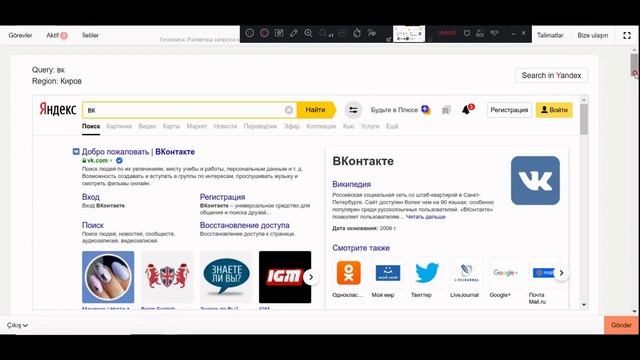Click the water drop icon in the recorder toolbar
This screenshot has width=640, height=360.
(x=357, y=33)
